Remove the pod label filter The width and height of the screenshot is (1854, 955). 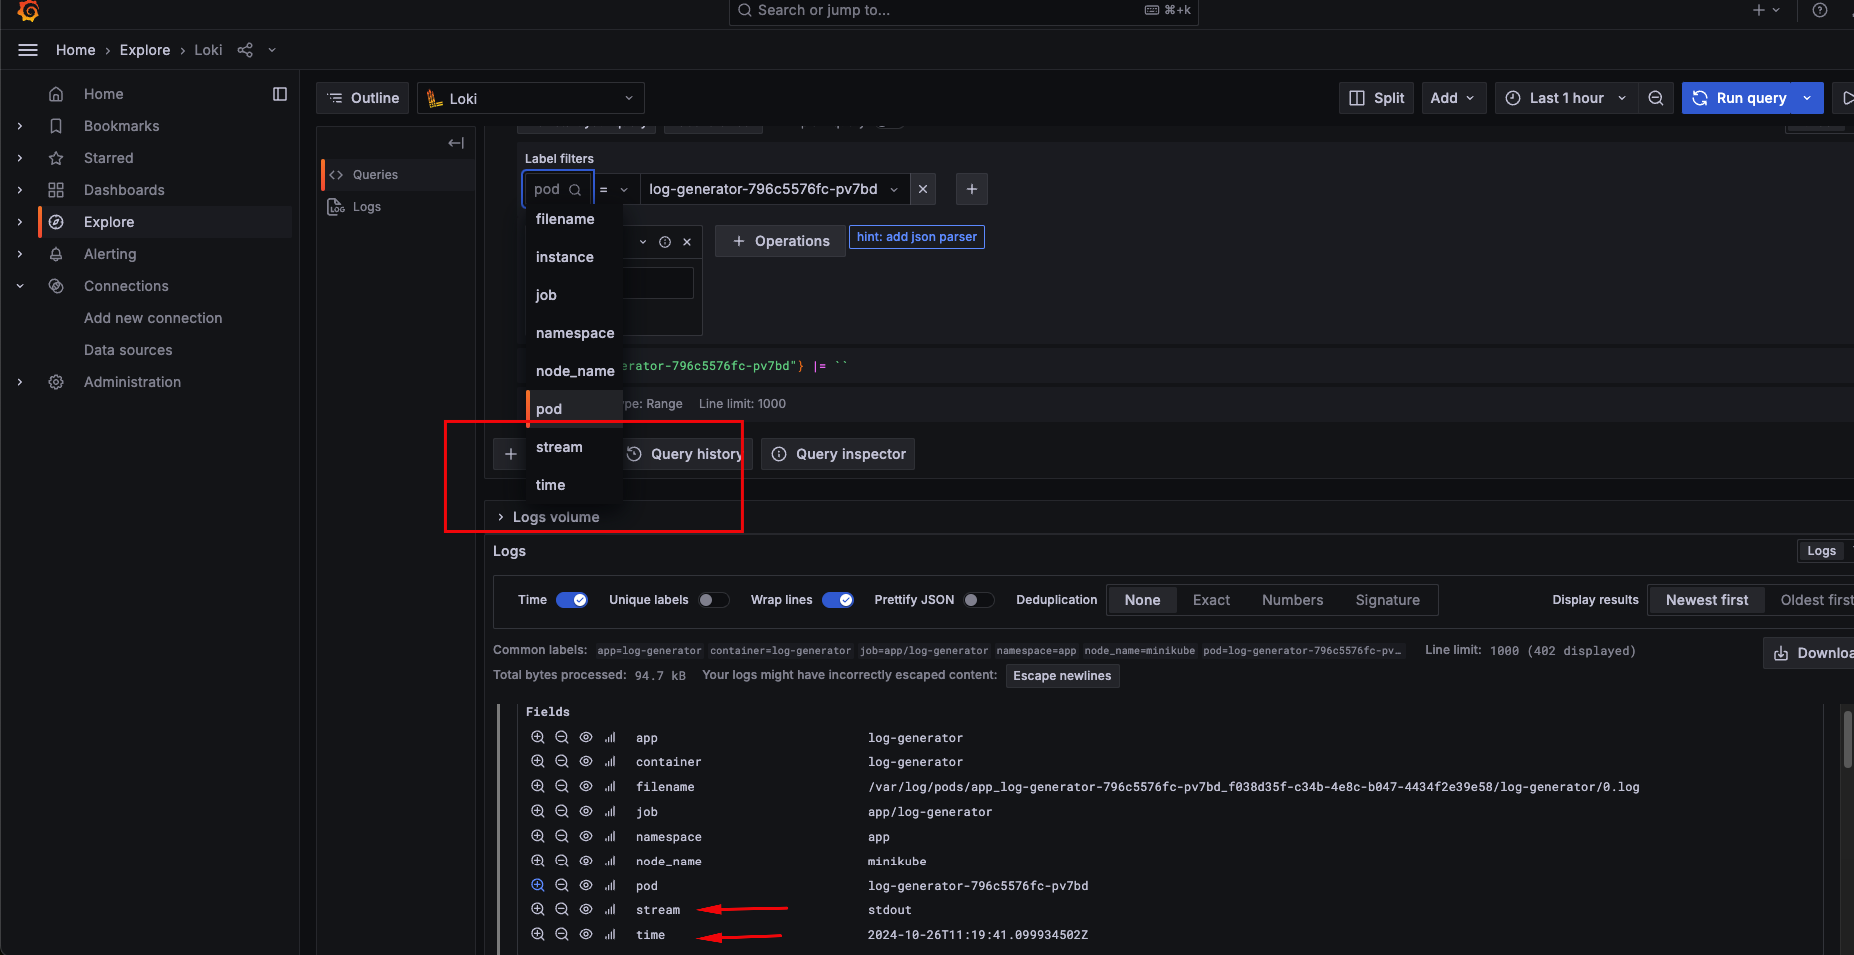923,189
